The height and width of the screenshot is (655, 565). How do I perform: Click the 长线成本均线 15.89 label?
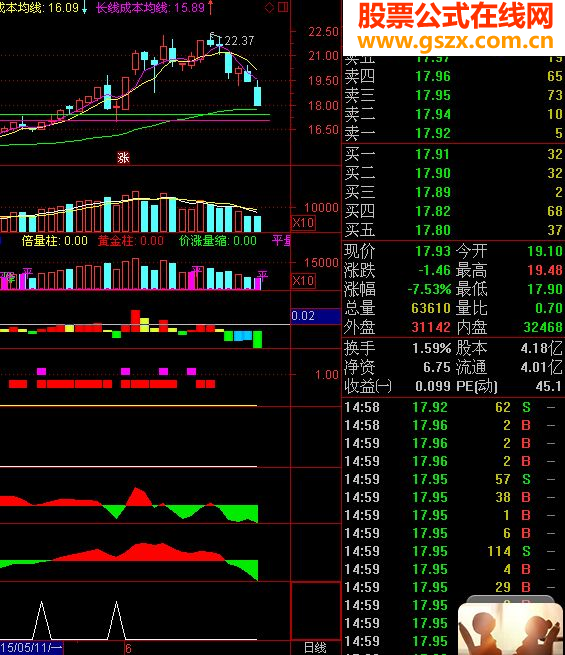click(150, 8)
